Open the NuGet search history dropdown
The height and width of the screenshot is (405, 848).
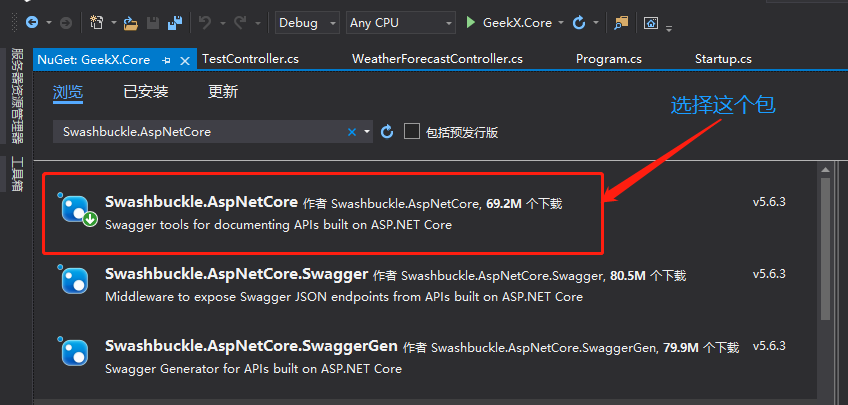367,131
